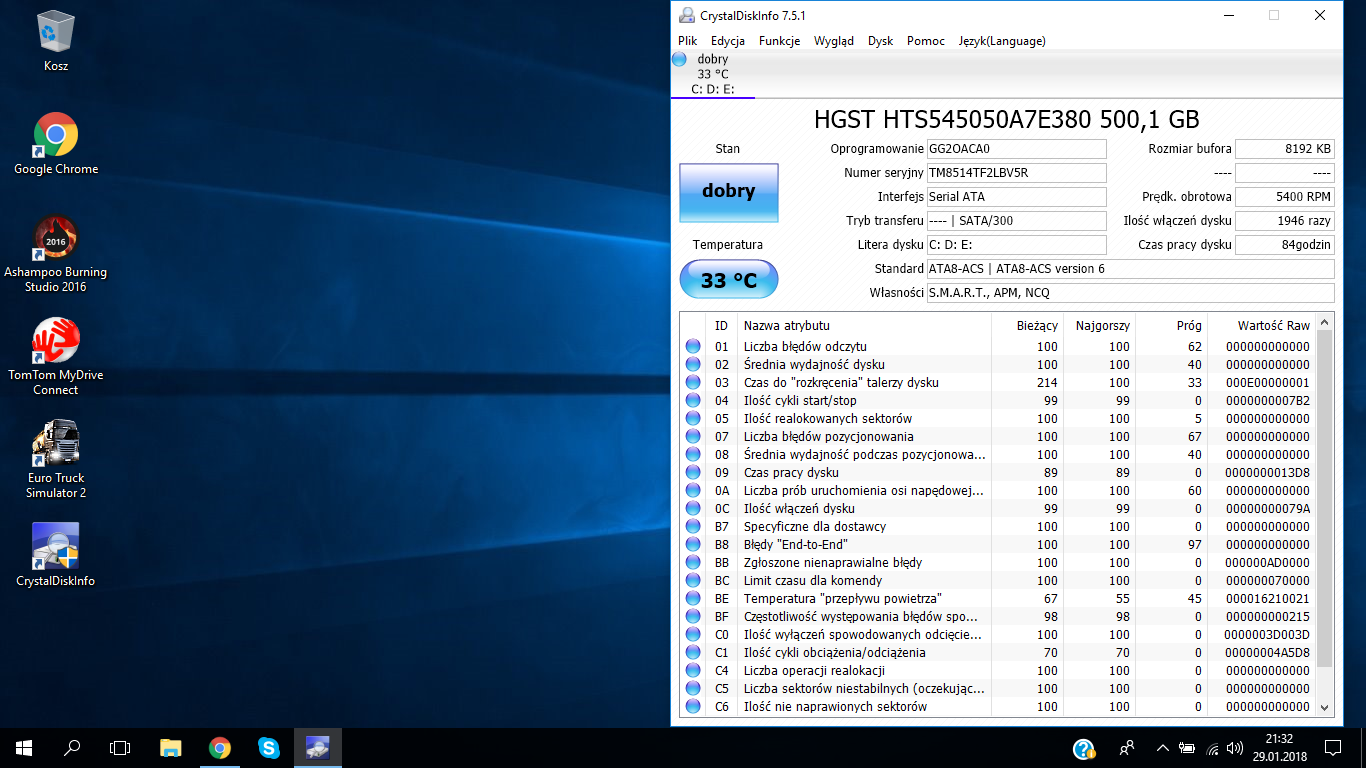Click the 'Bieżący' column header
1366x768 pixels.
1027,325
